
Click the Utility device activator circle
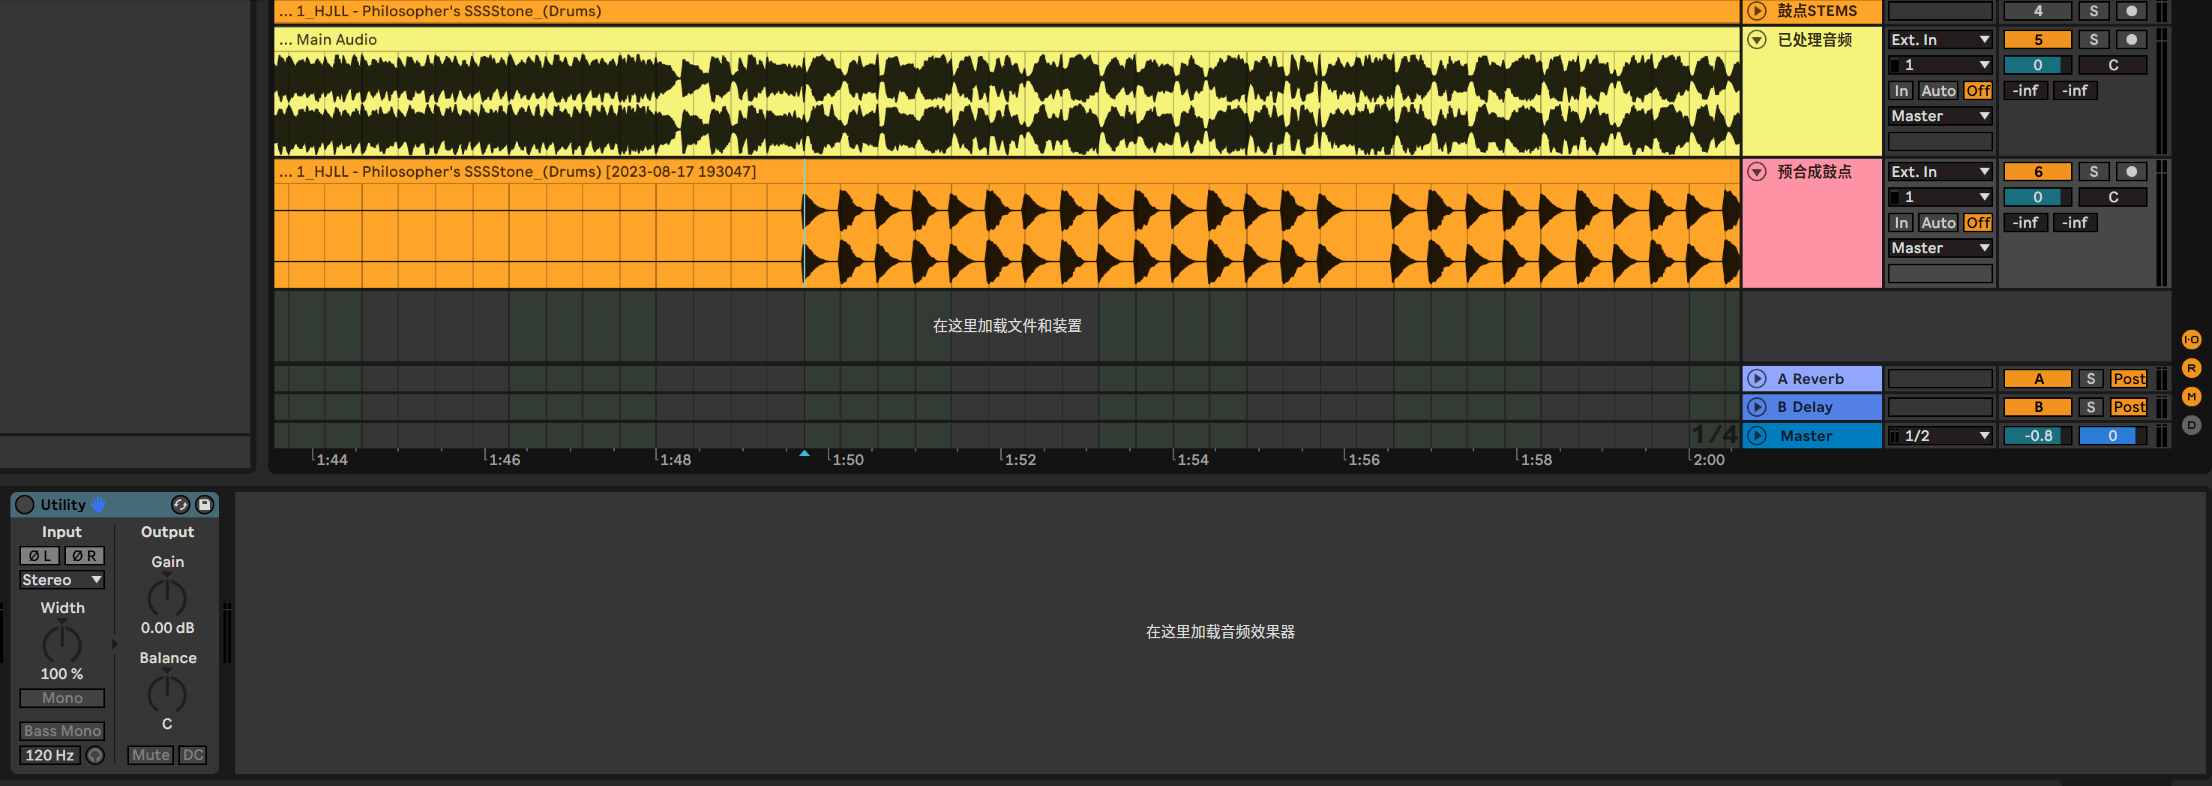click(25, 505)
